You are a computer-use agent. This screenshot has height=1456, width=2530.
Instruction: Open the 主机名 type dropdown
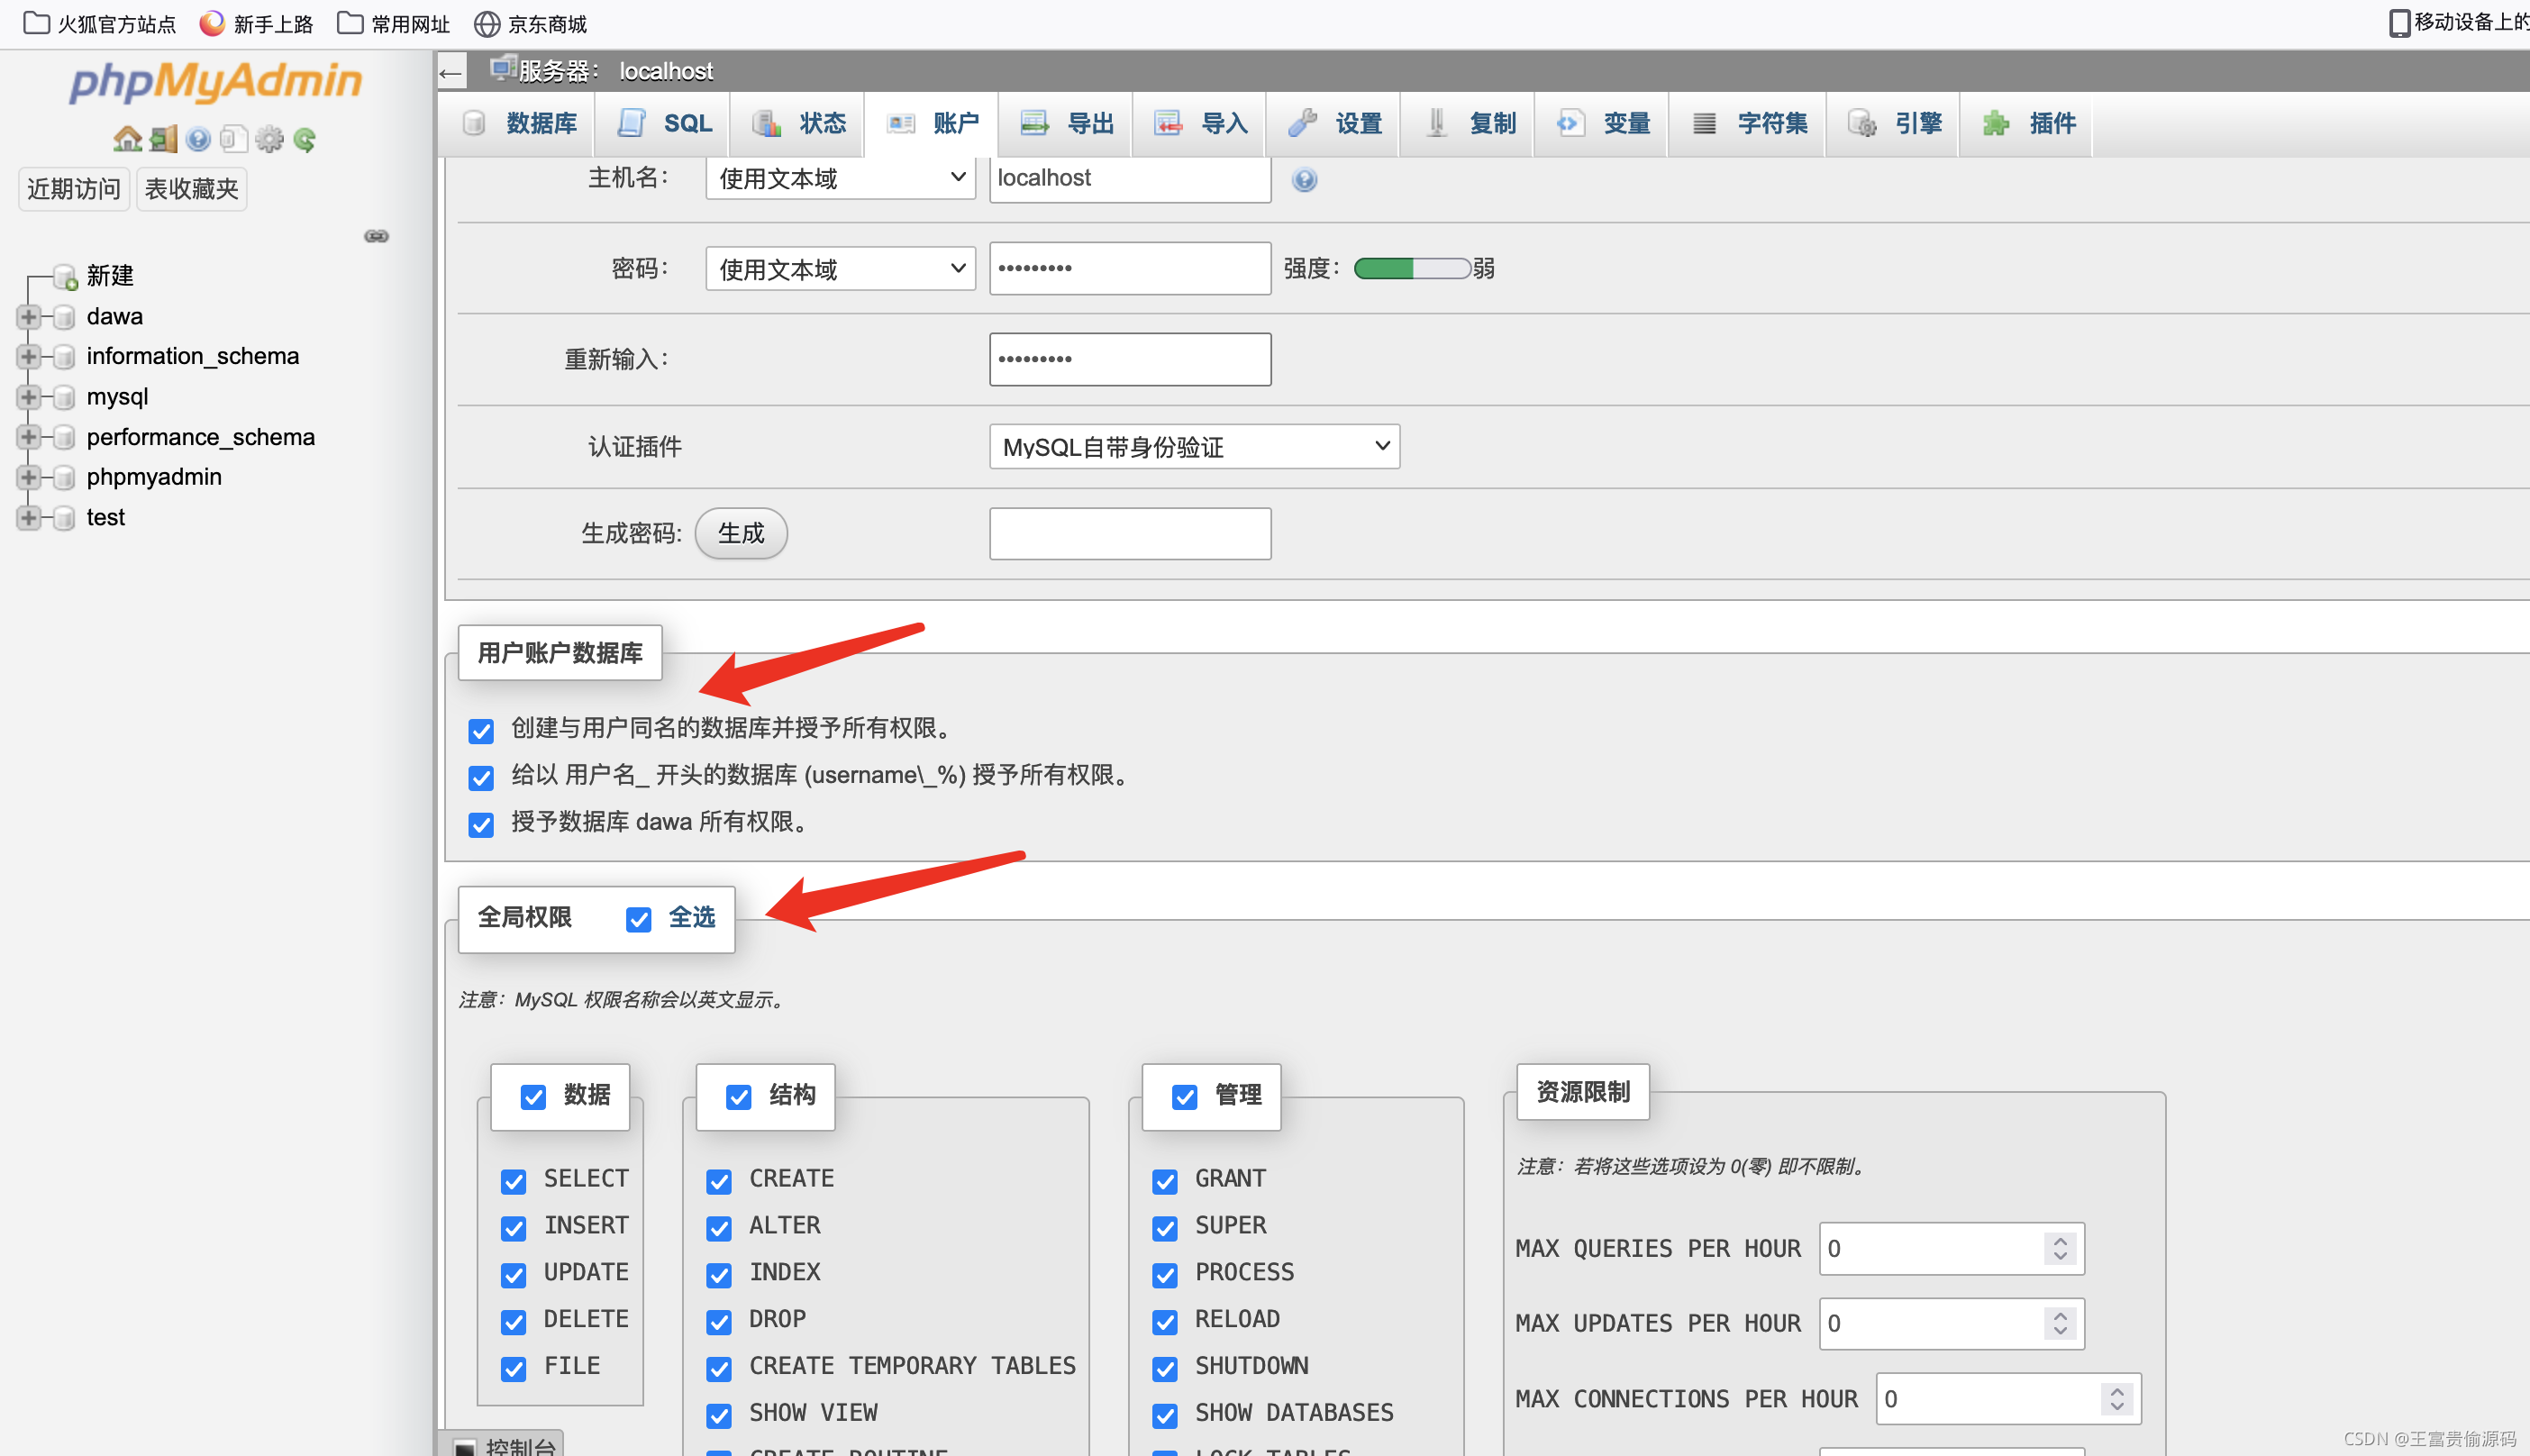coord(841,179)
